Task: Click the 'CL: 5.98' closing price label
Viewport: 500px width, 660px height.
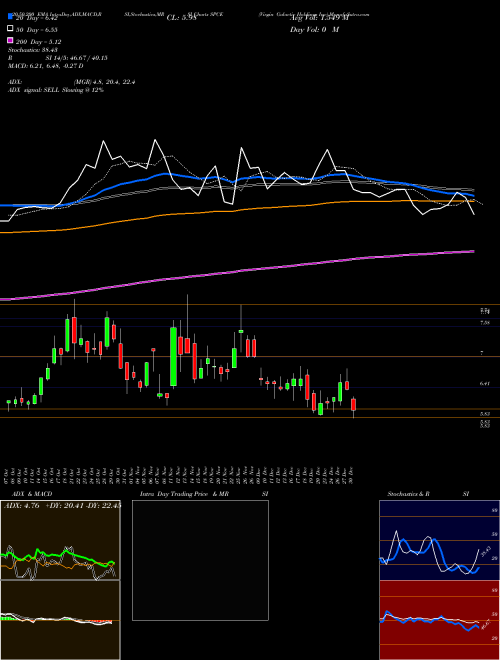Action: click(181, 18)
